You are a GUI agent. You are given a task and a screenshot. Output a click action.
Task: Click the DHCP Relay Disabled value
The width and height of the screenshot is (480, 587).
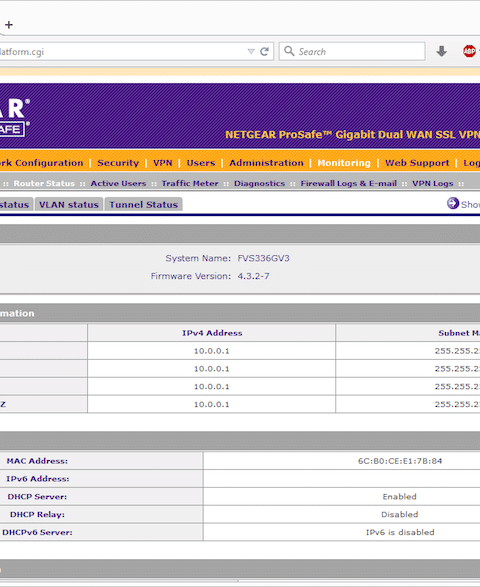coord(400,514)
